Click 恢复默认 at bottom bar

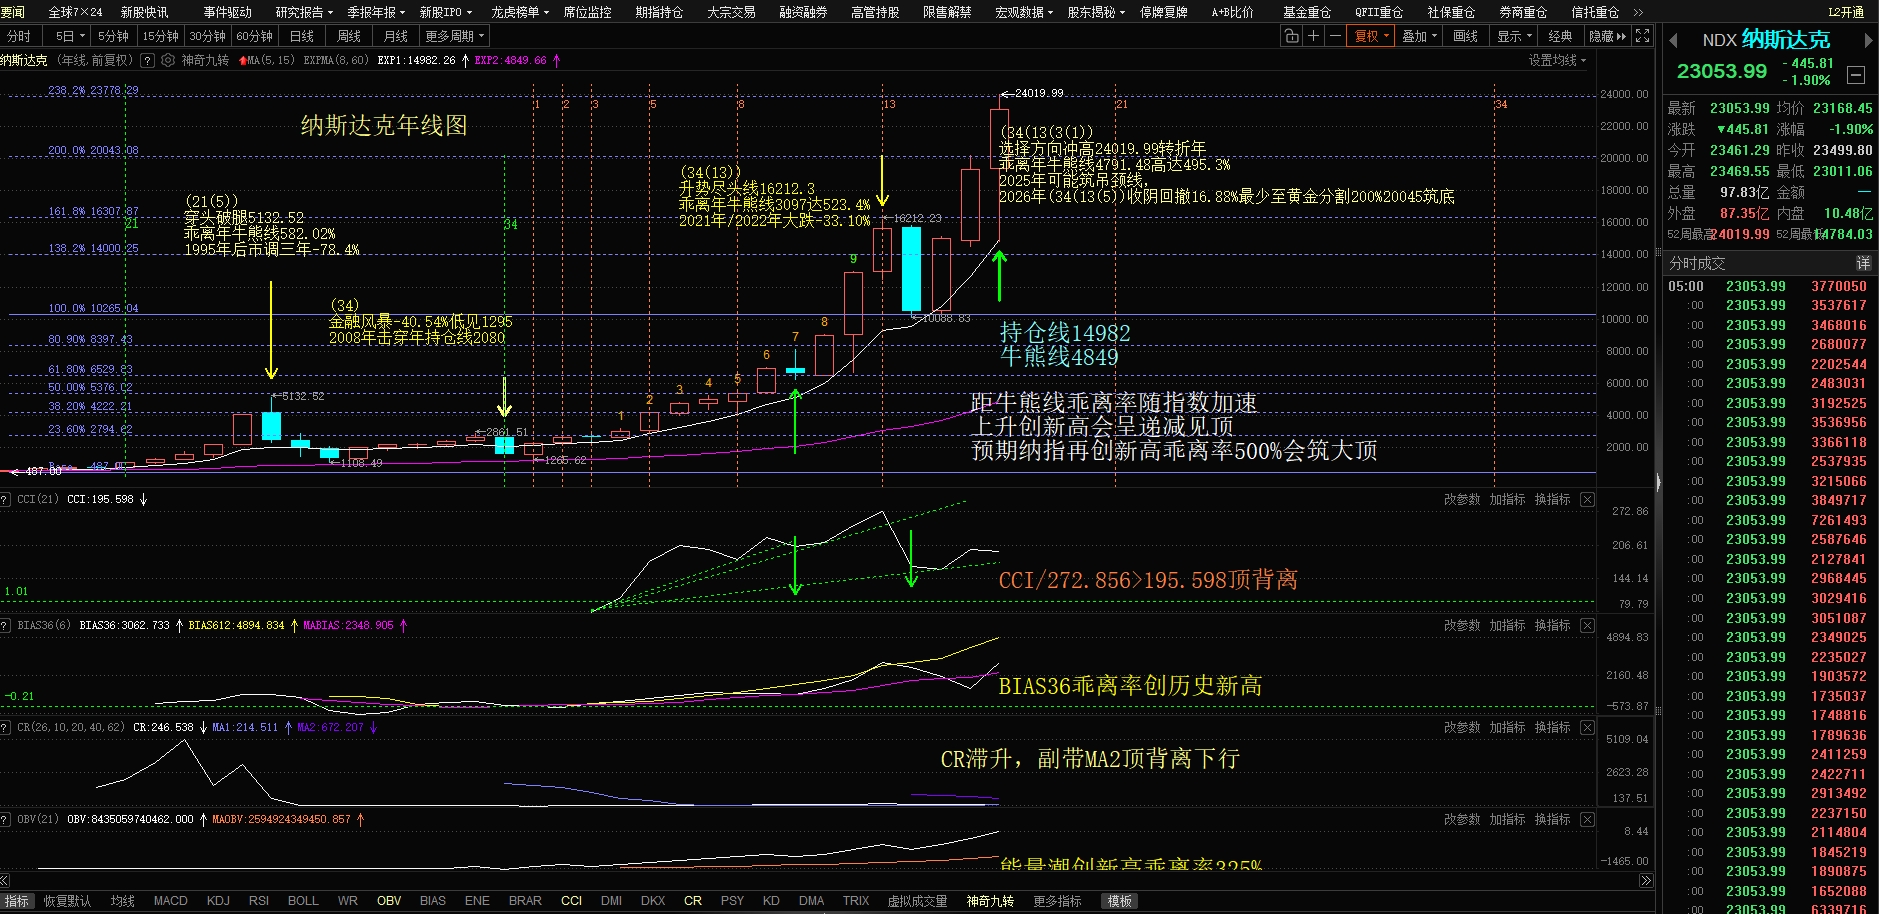[x=67, y=901]
